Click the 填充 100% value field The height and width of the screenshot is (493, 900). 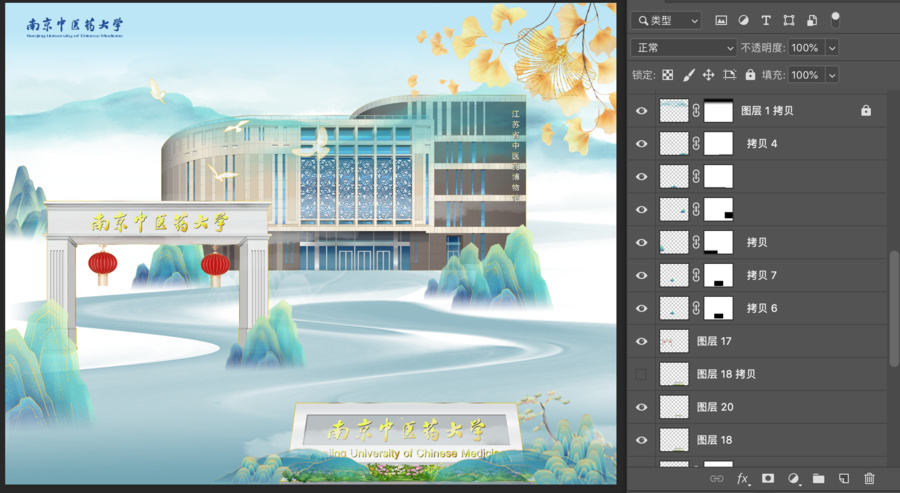806,75
